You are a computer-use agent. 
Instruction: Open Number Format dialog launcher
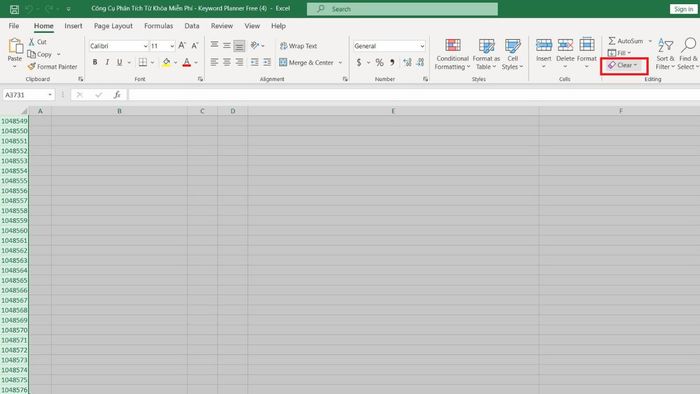point(425,79)
